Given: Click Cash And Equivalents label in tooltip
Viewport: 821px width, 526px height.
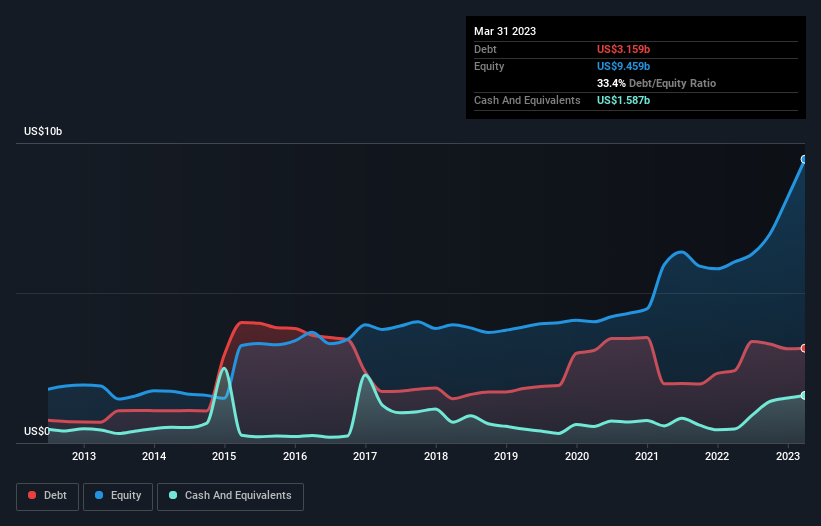Looking at the screenshot, I should tap(527, 100).
